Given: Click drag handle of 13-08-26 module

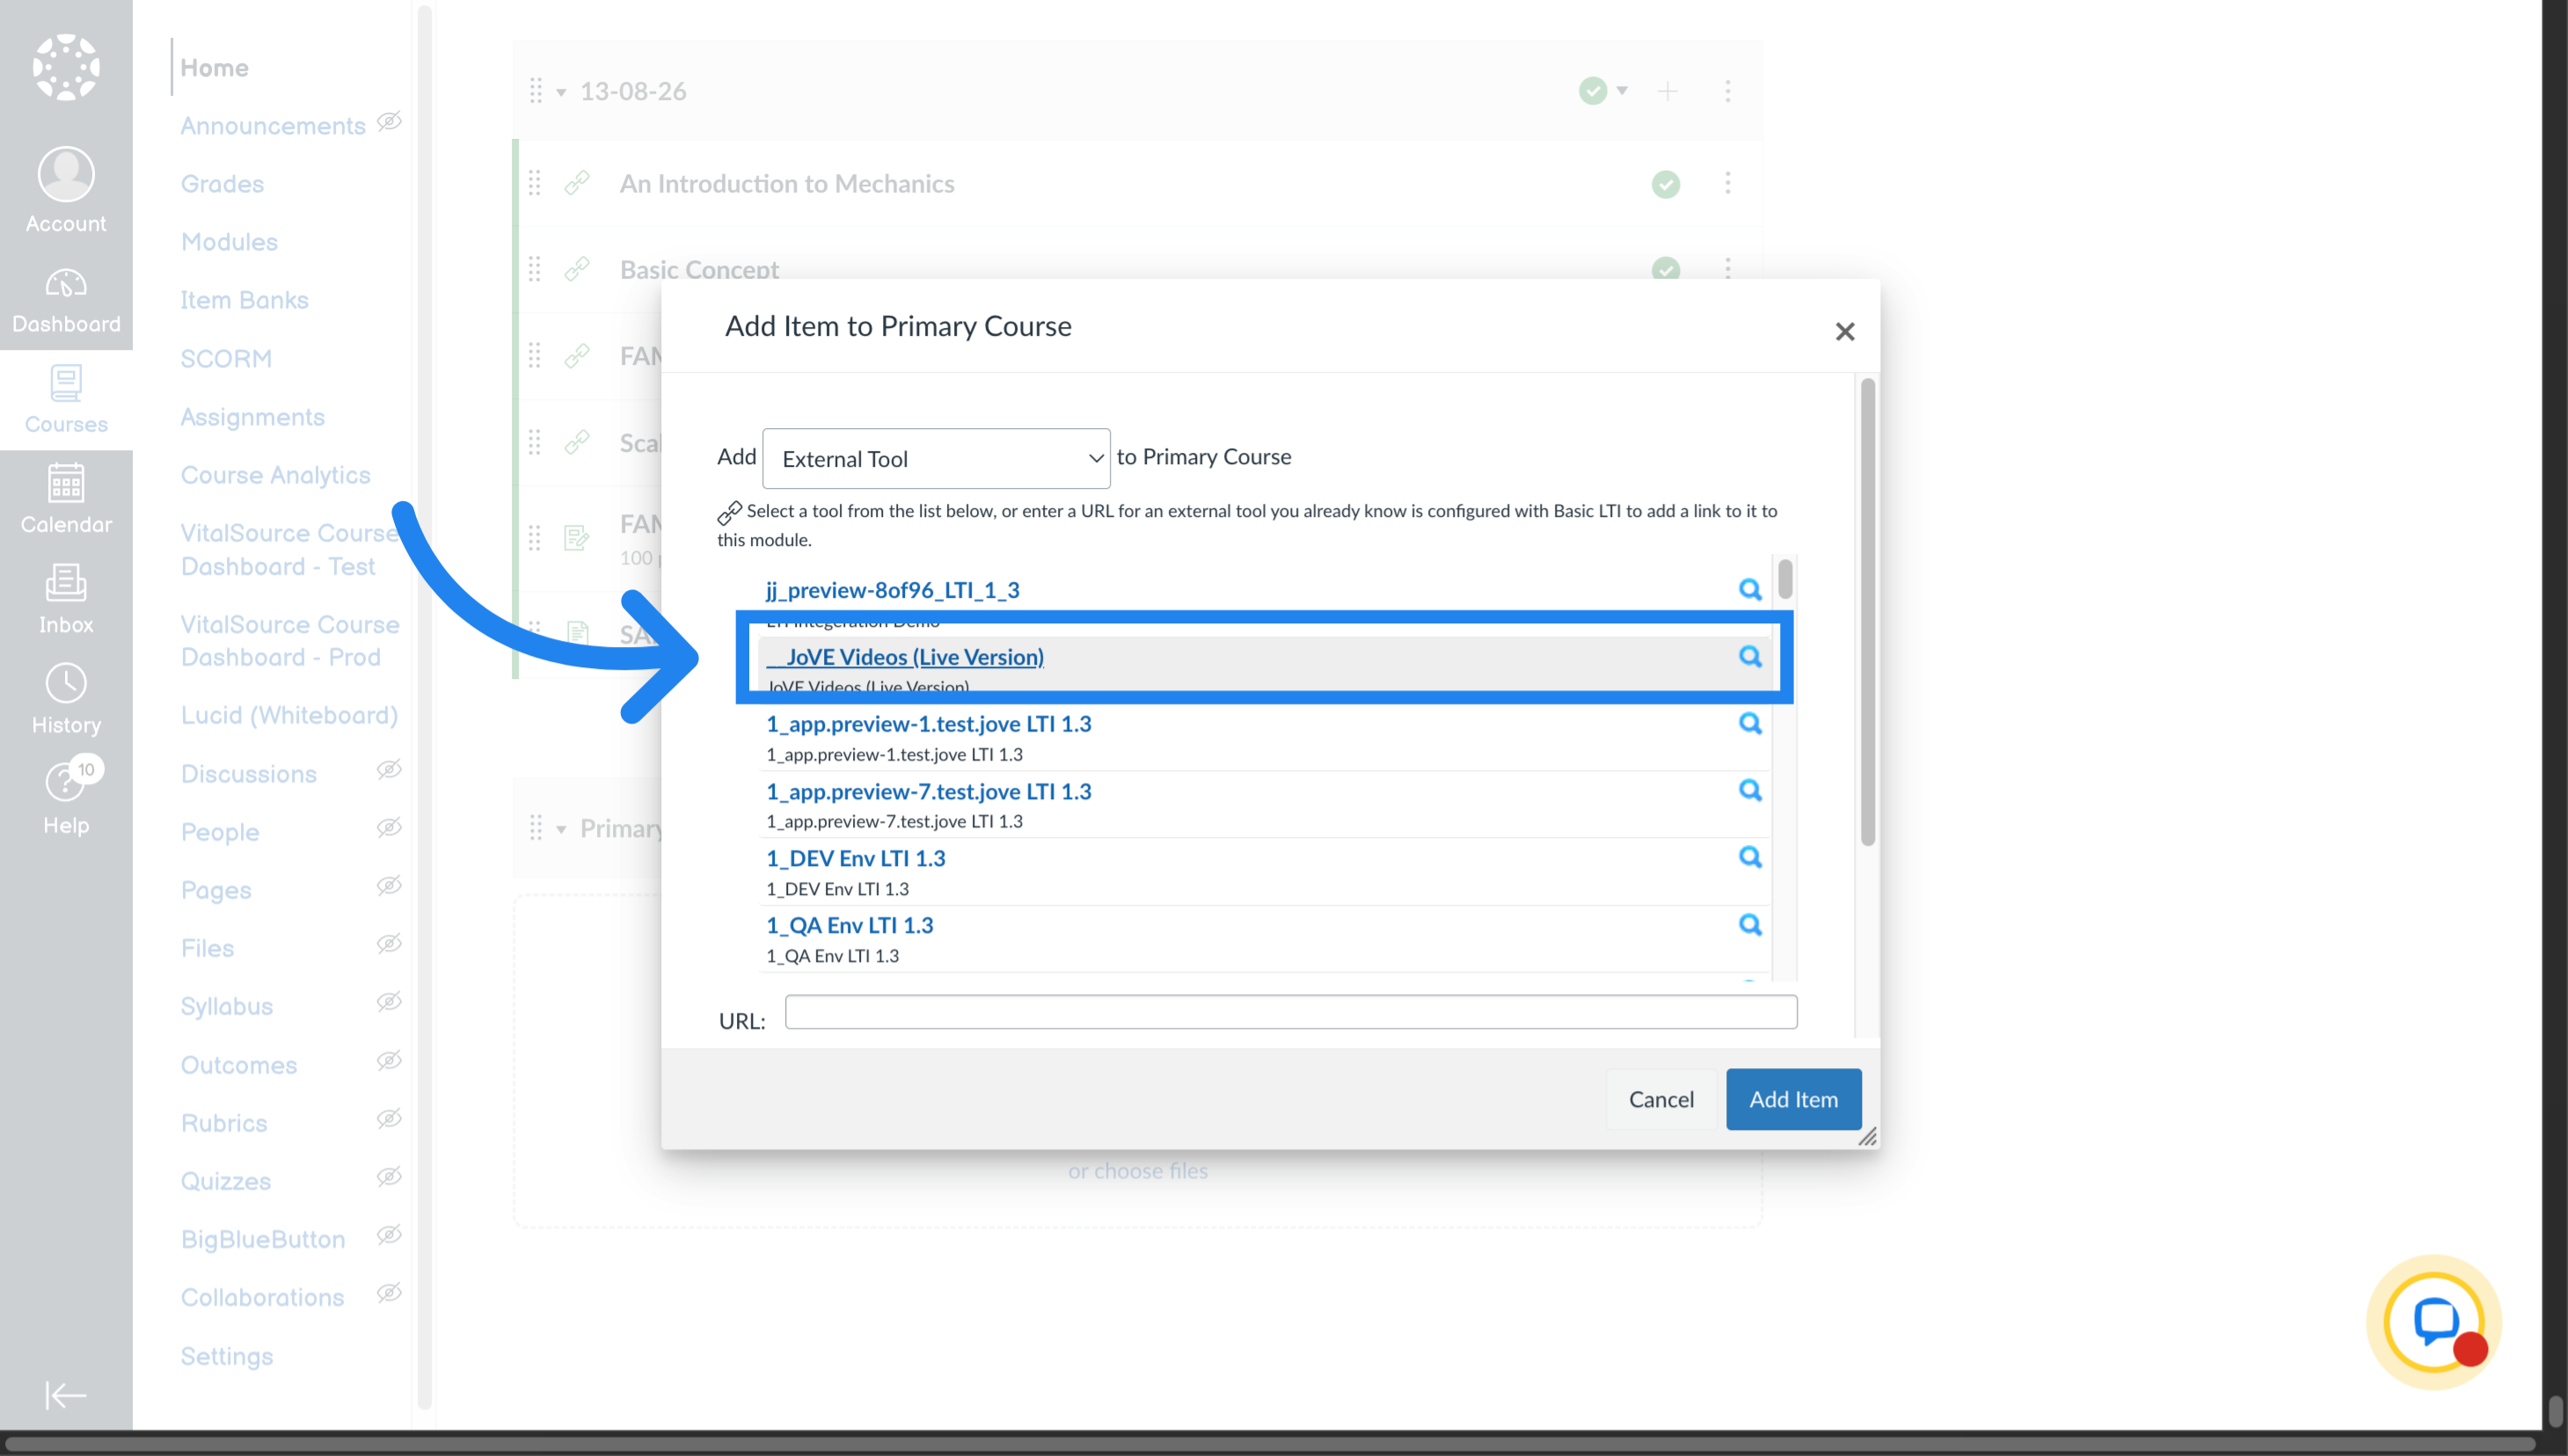Looking at the screenshot, I should tap(536, 91).
